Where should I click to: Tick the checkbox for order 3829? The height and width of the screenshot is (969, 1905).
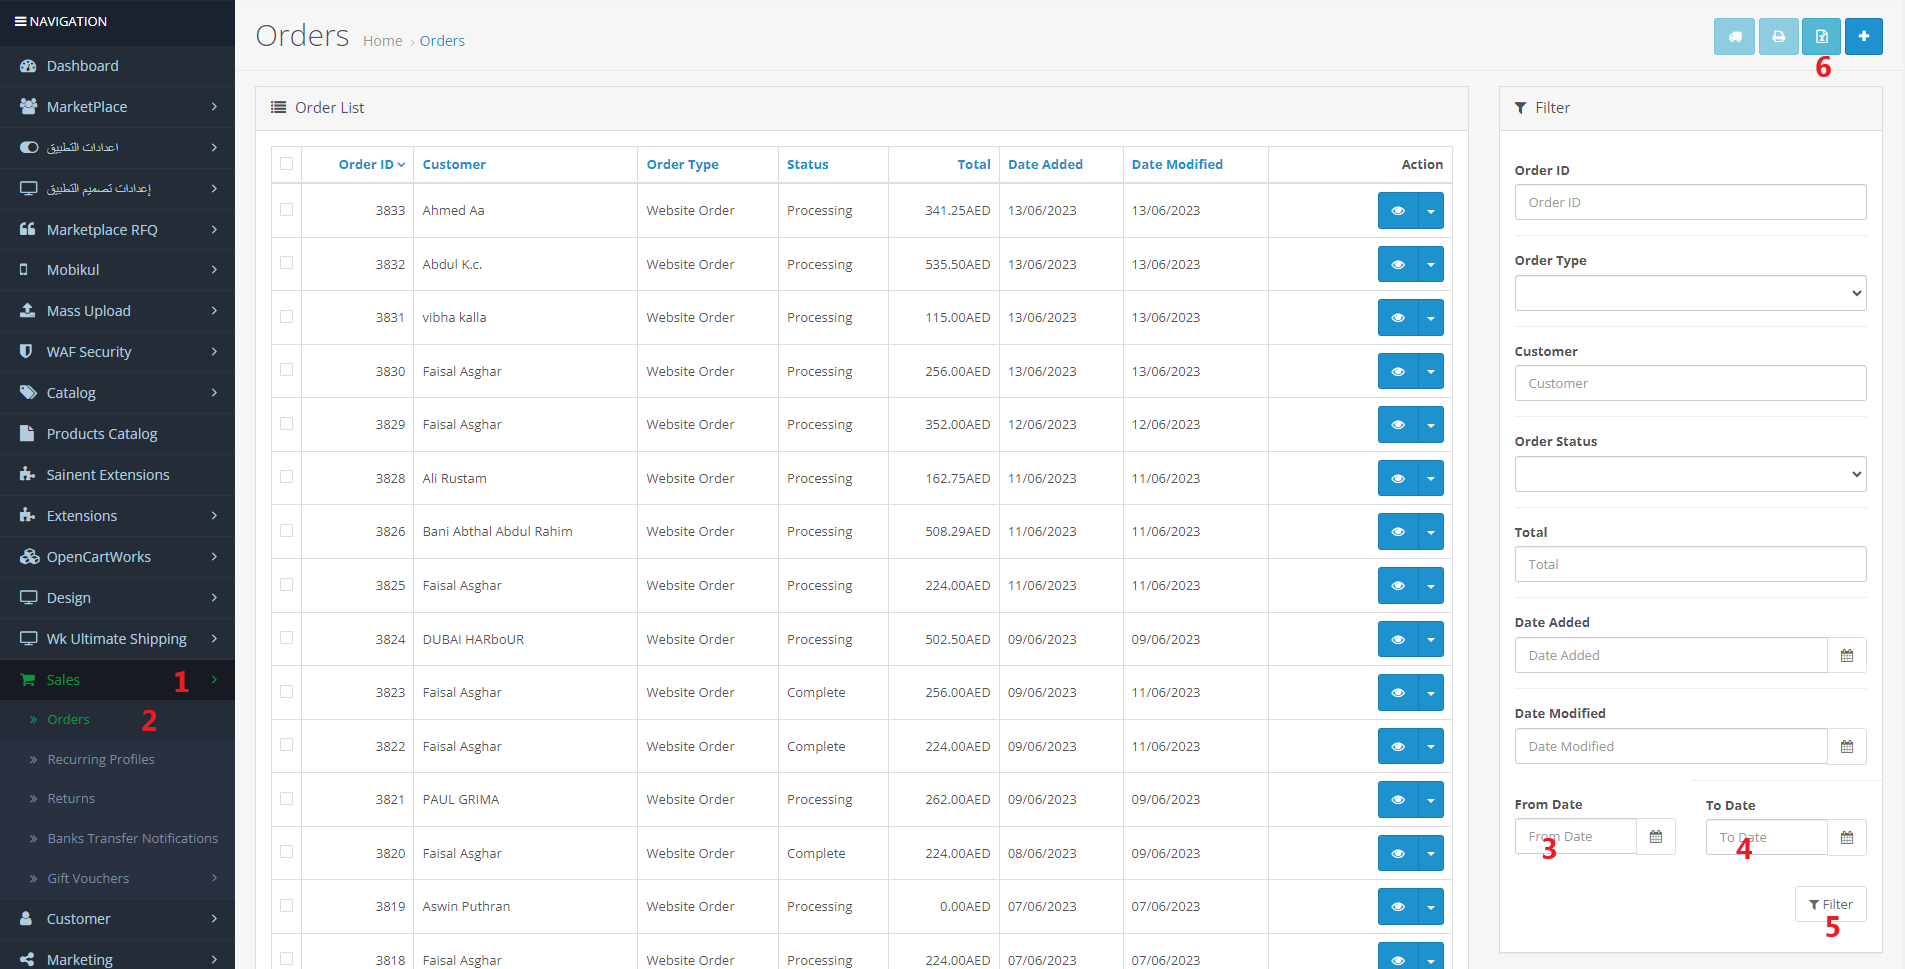point(287,424)
